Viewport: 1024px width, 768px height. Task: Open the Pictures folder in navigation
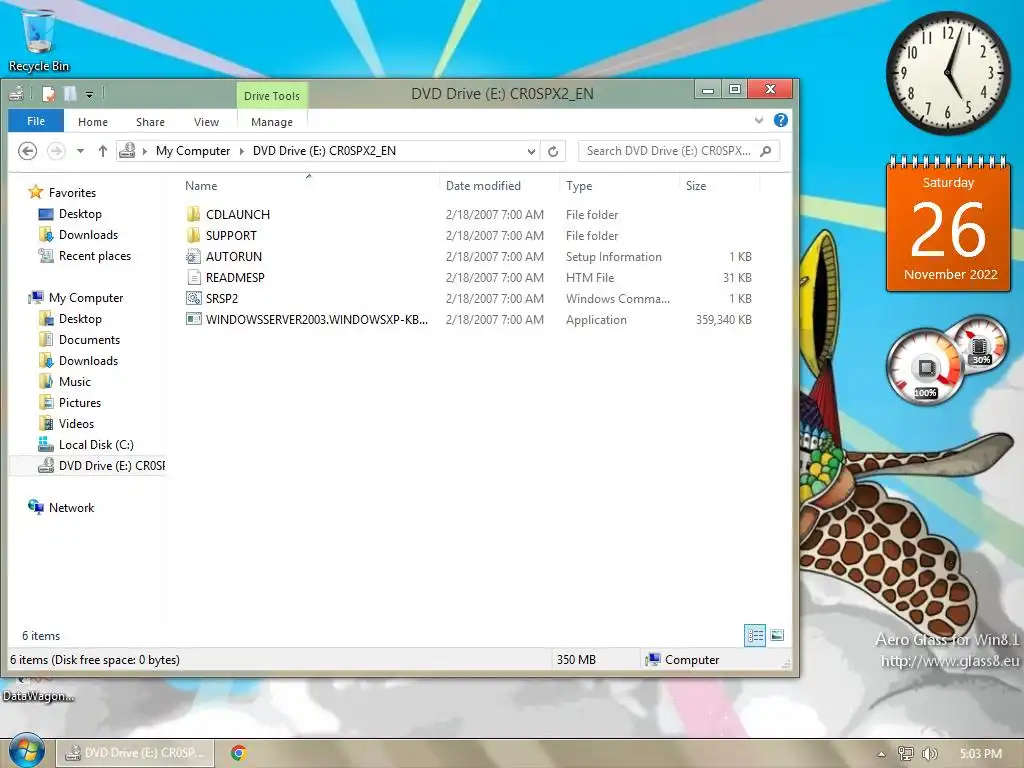(80, 402)
